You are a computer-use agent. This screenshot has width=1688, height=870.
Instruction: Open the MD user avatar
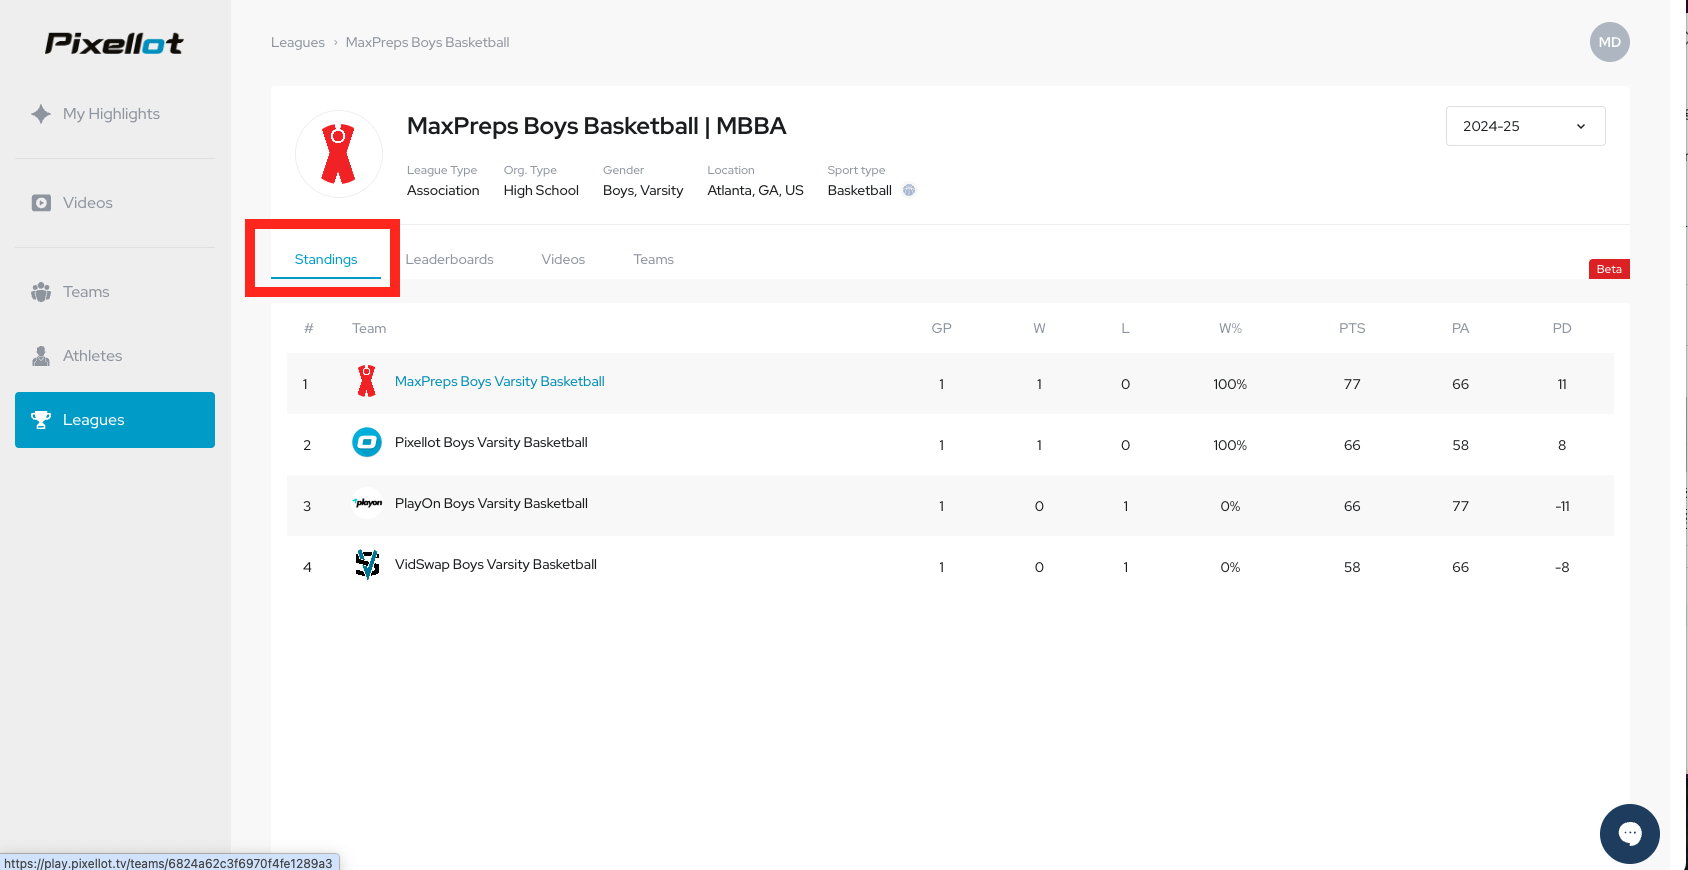[x=1610, y=42]
